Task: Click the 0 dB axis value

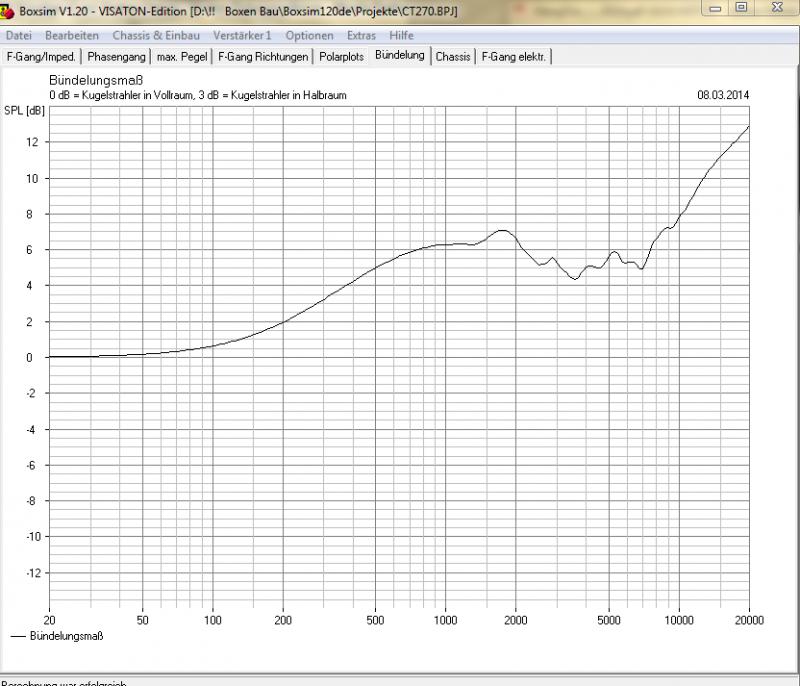Action: pyautogui.click(x=30, y=358)
